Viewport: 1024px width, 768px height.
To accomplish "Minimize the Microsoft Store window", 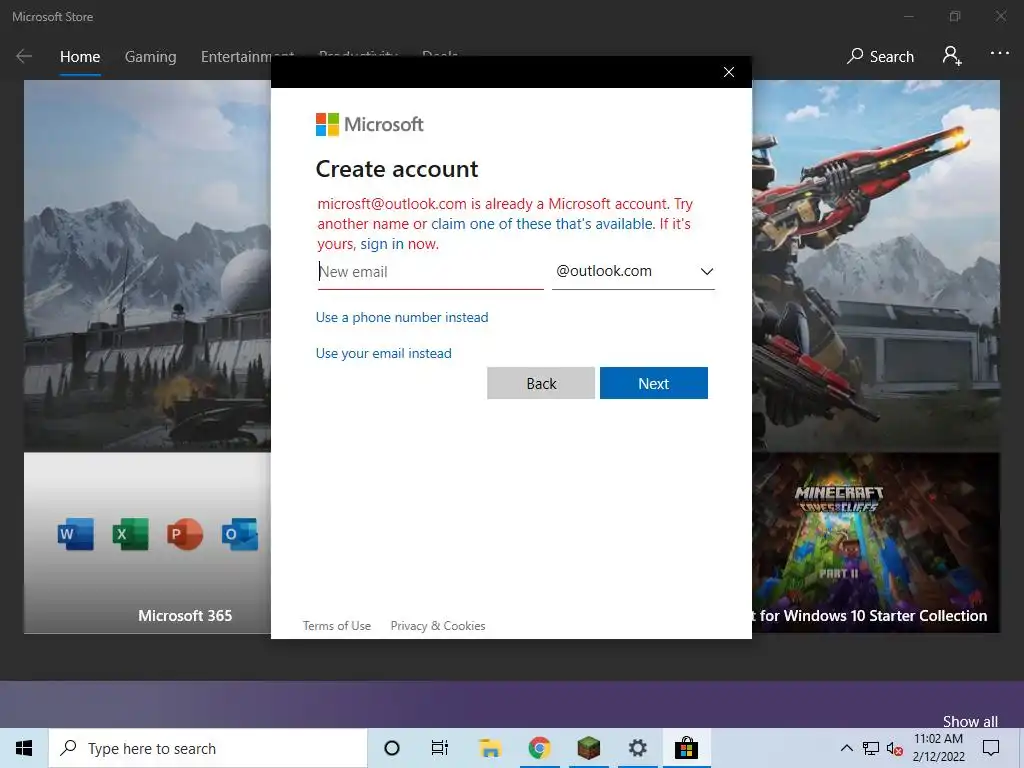I will (x=909, y=16).
